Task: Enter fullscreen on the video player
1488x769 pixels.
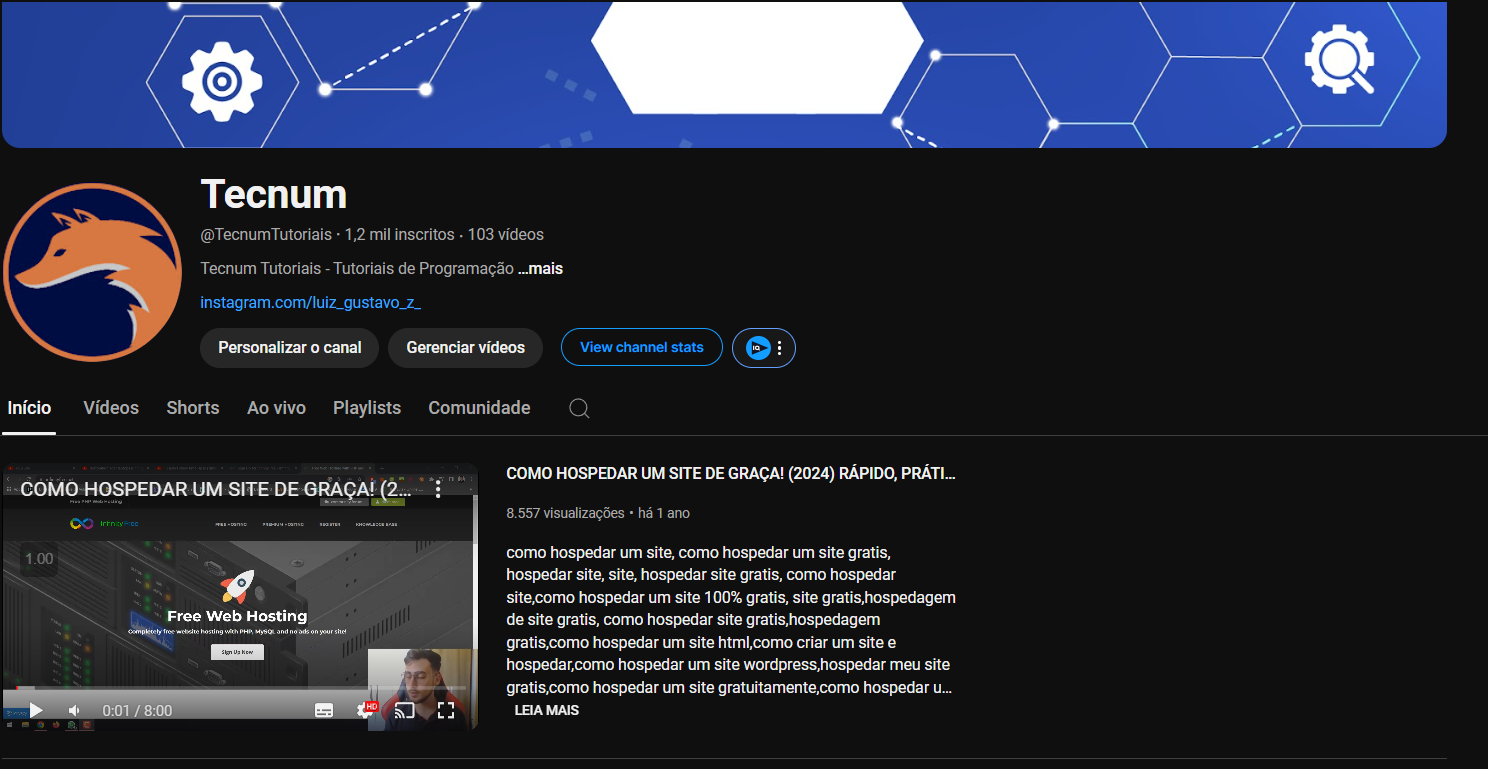Action: click(x=446, y=710)
